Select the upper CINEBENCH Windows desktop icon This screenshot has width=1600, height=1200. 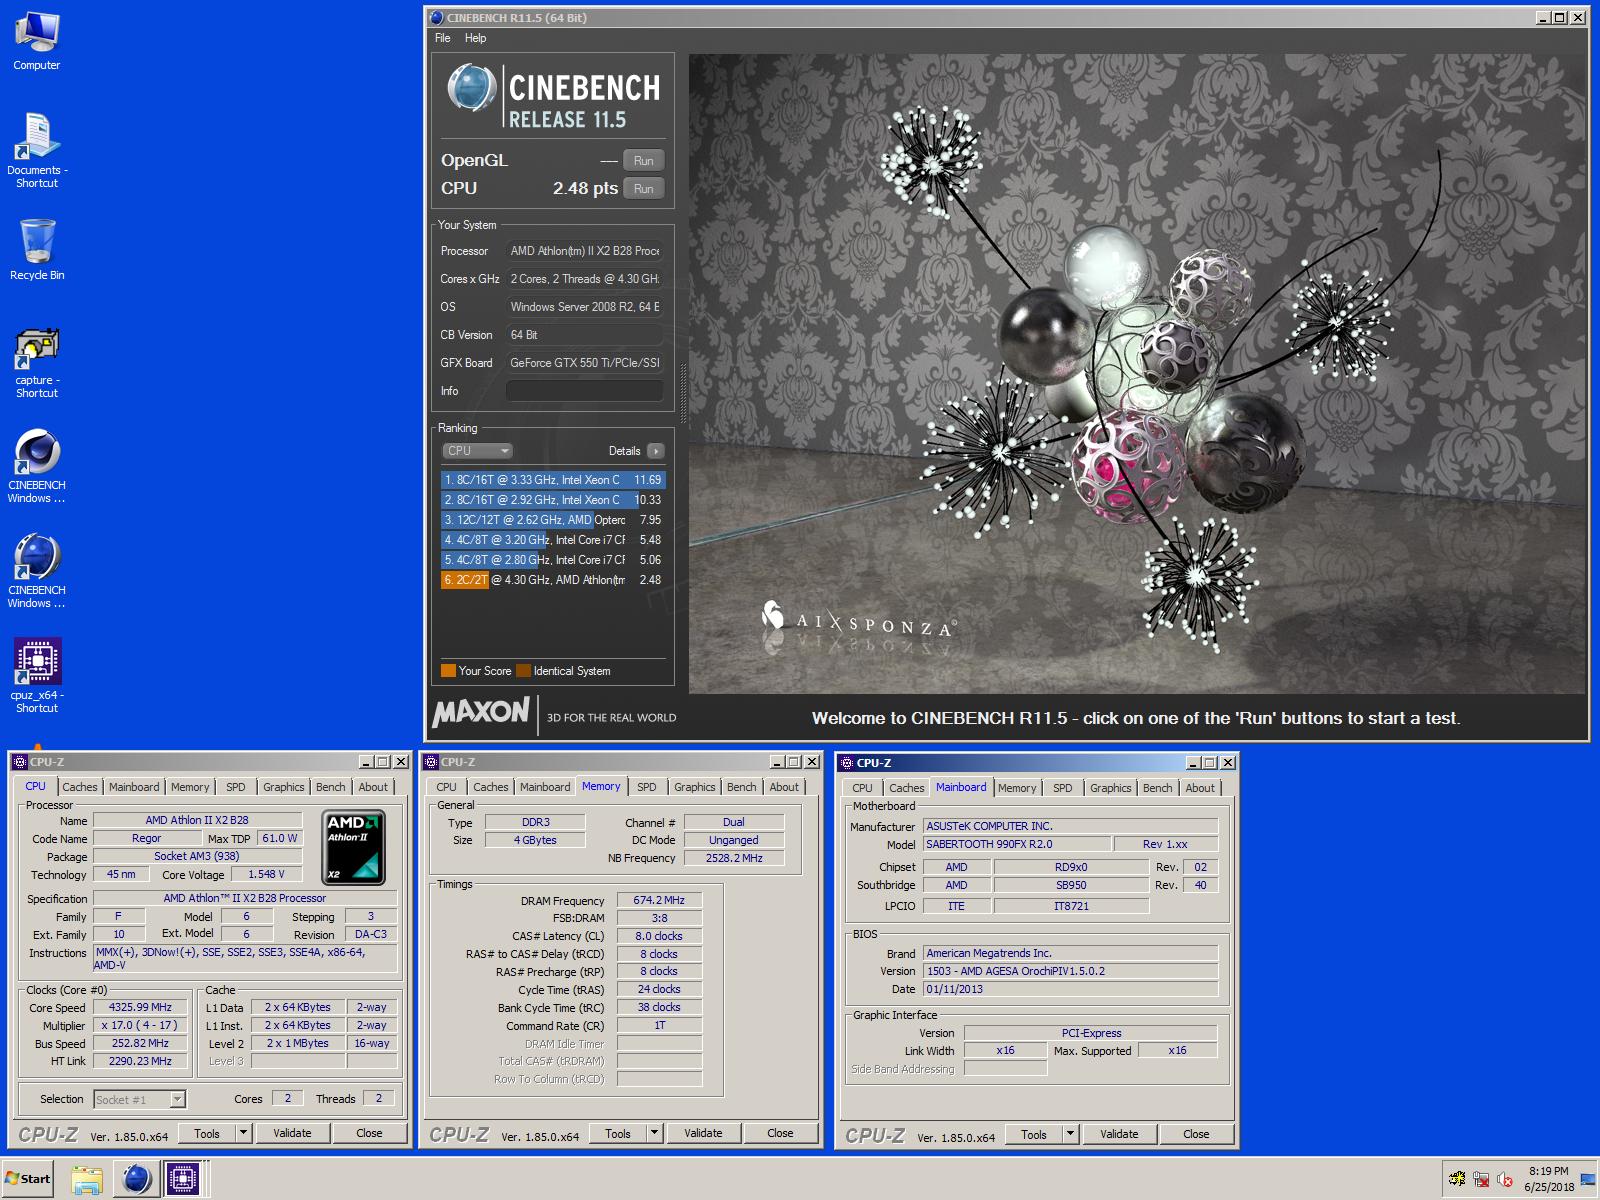click(x=37, y=466)
